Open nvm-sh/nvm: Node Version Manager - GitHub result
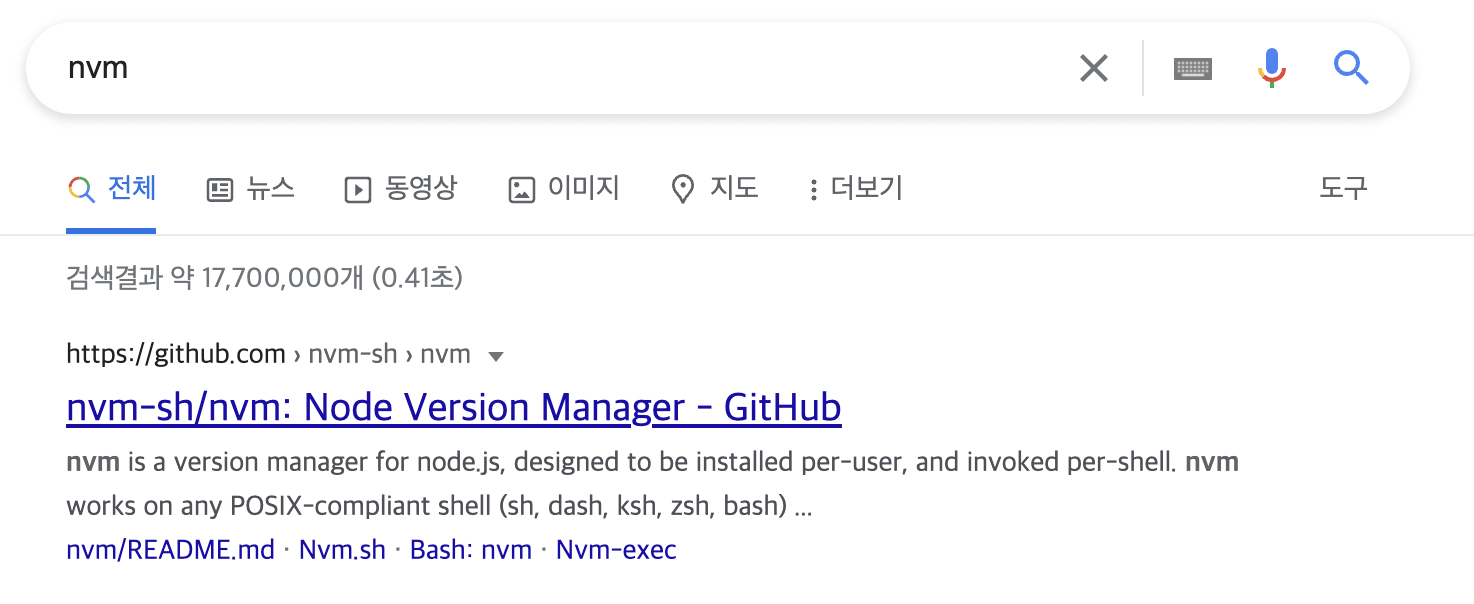This screenshot has height=604, width=1474. (454, 408)
